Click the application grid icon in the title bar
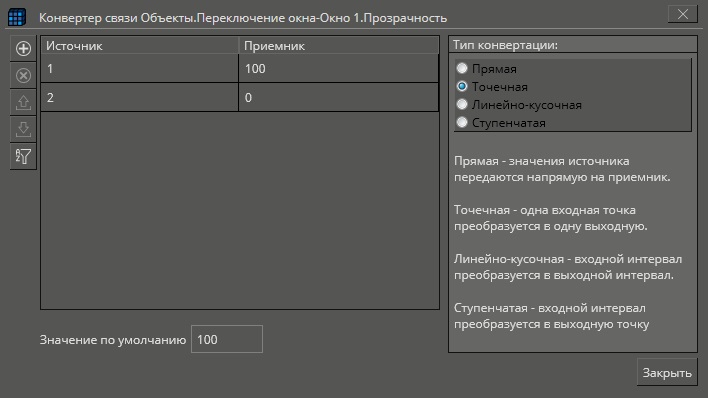Screen dimensions: 708x398 point(17,17)
